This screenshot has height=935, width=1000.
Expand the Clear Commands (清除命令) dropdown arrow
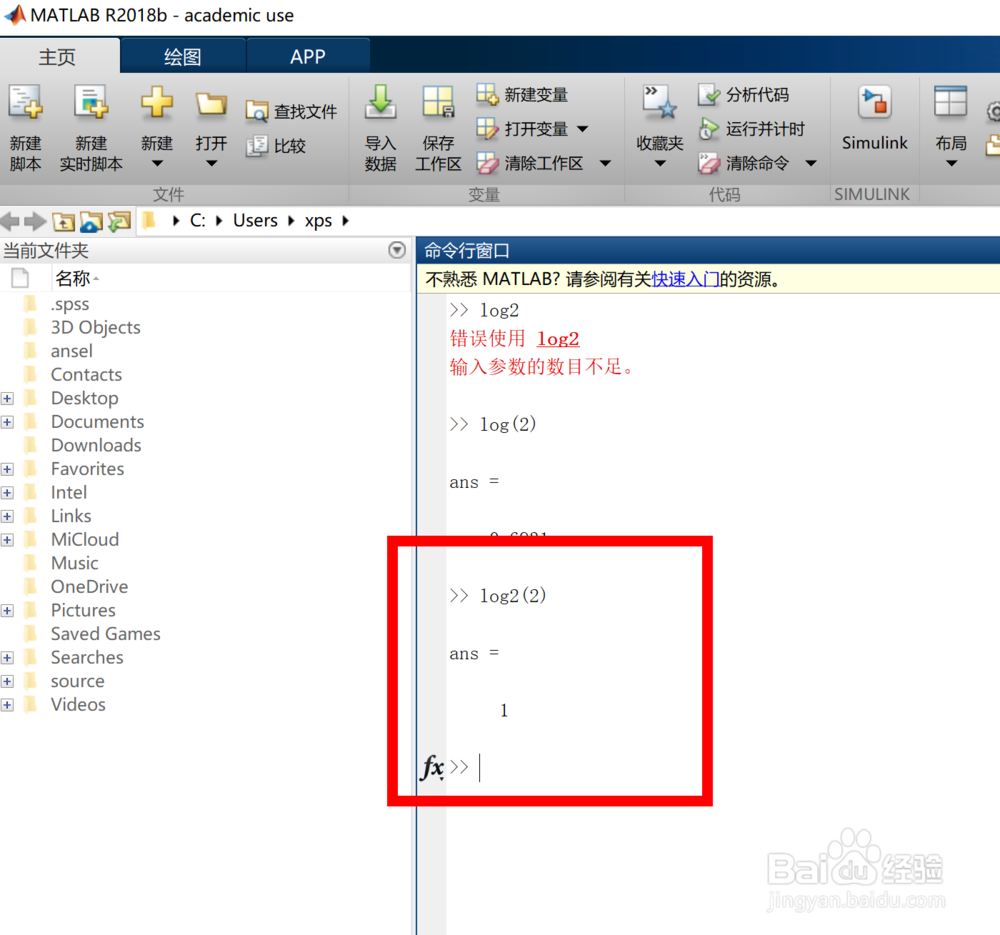[811, 163]
